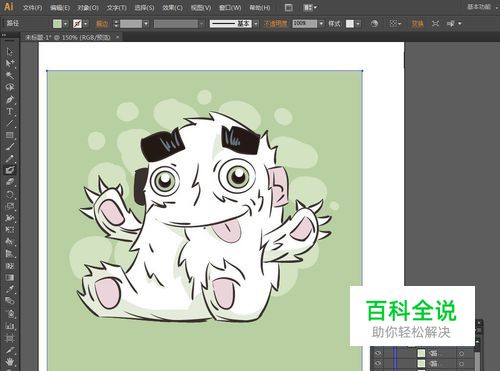Expand the graphic style dropdown arrow
The height and width of the screenshot is (371, 500).
click(358, 24)
